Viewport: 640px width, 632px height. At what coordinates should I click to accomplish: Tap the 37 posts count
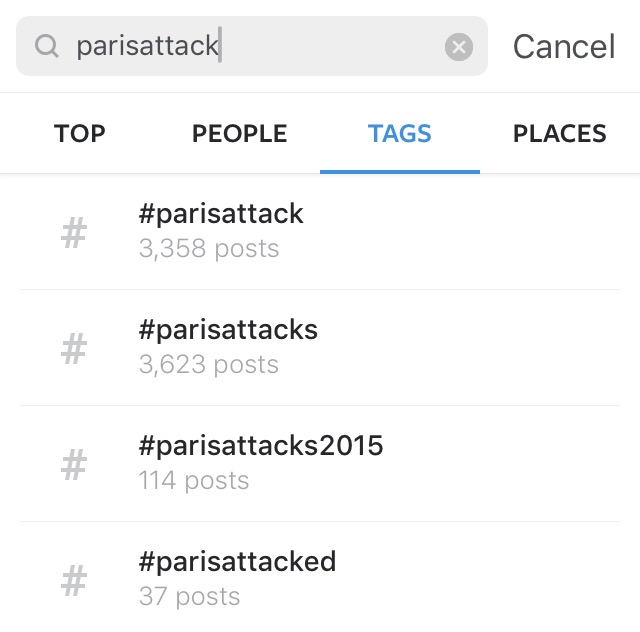[190, 597]
